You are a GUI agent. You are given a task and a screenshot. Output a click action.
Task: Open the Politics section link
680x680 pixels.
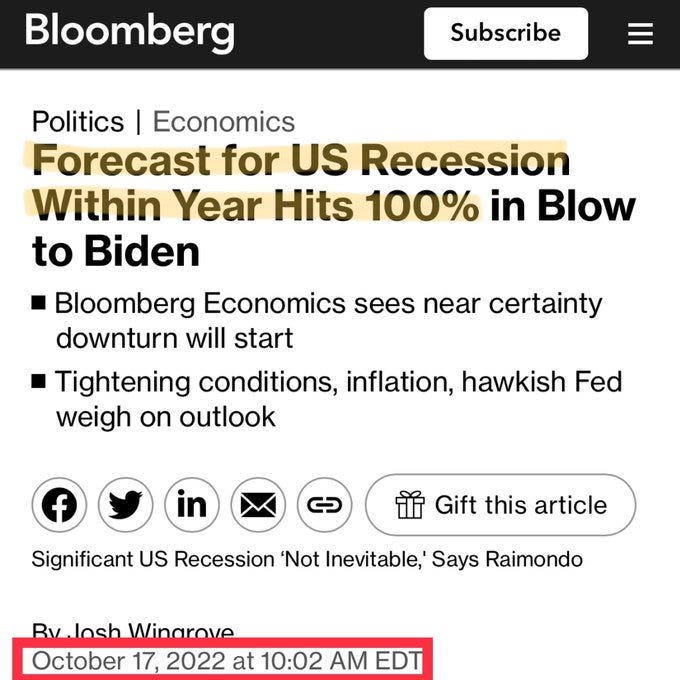point(78,121)
